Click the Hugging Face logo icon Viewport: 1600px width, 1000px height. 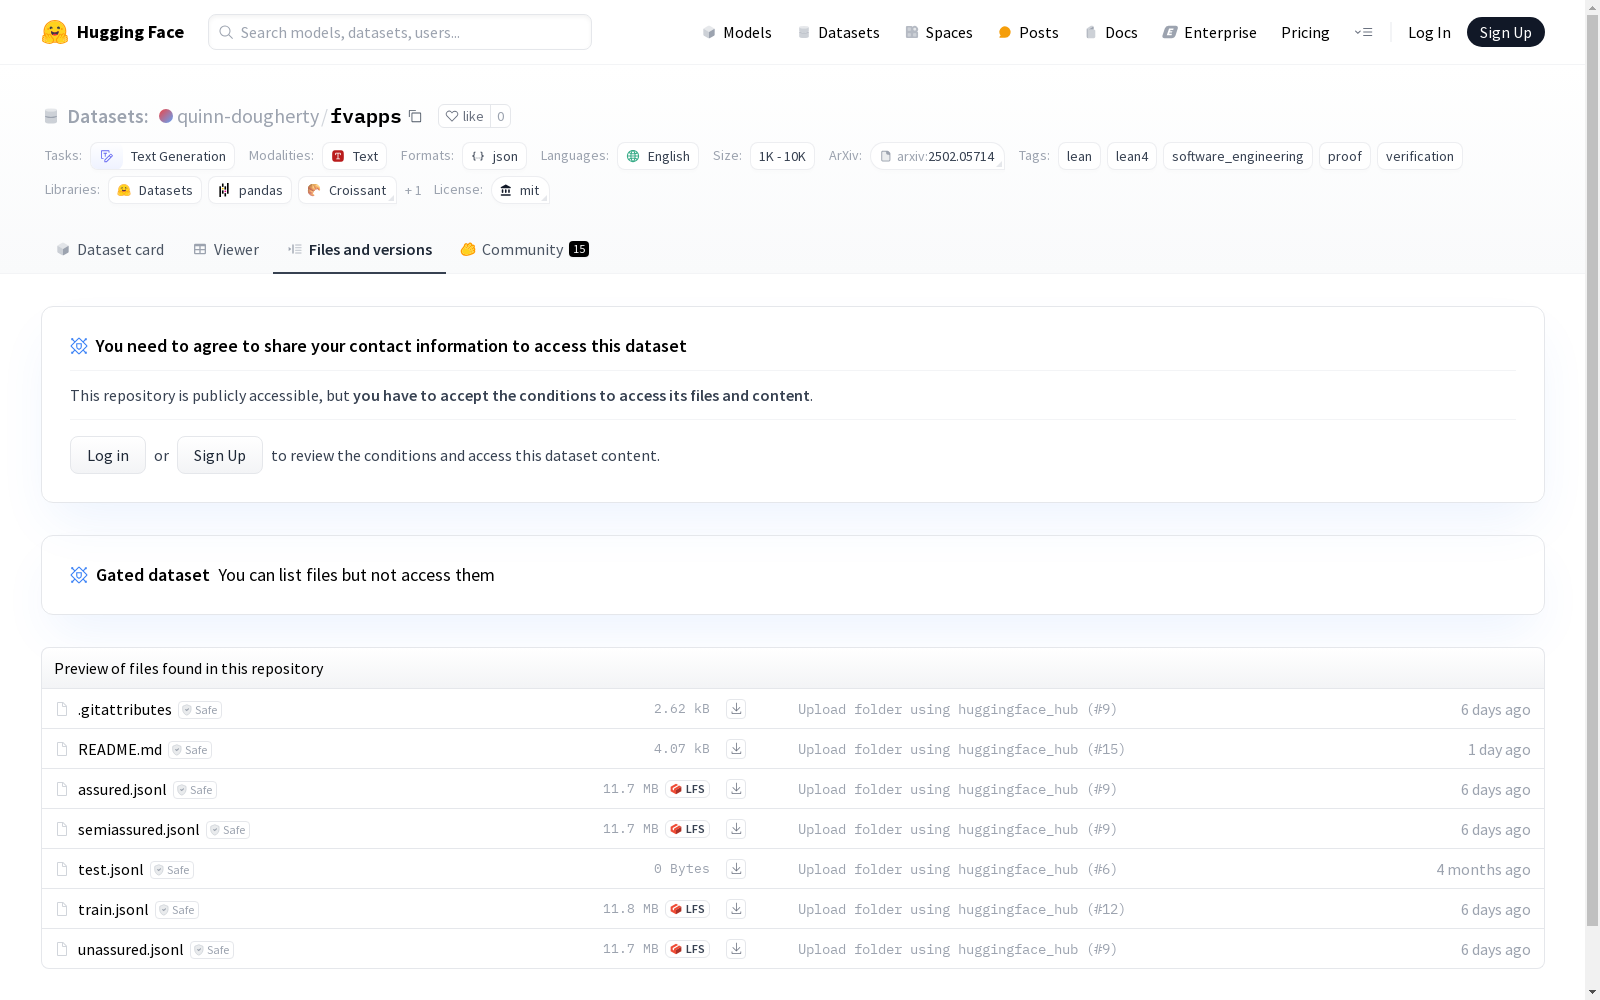[55, 32]
